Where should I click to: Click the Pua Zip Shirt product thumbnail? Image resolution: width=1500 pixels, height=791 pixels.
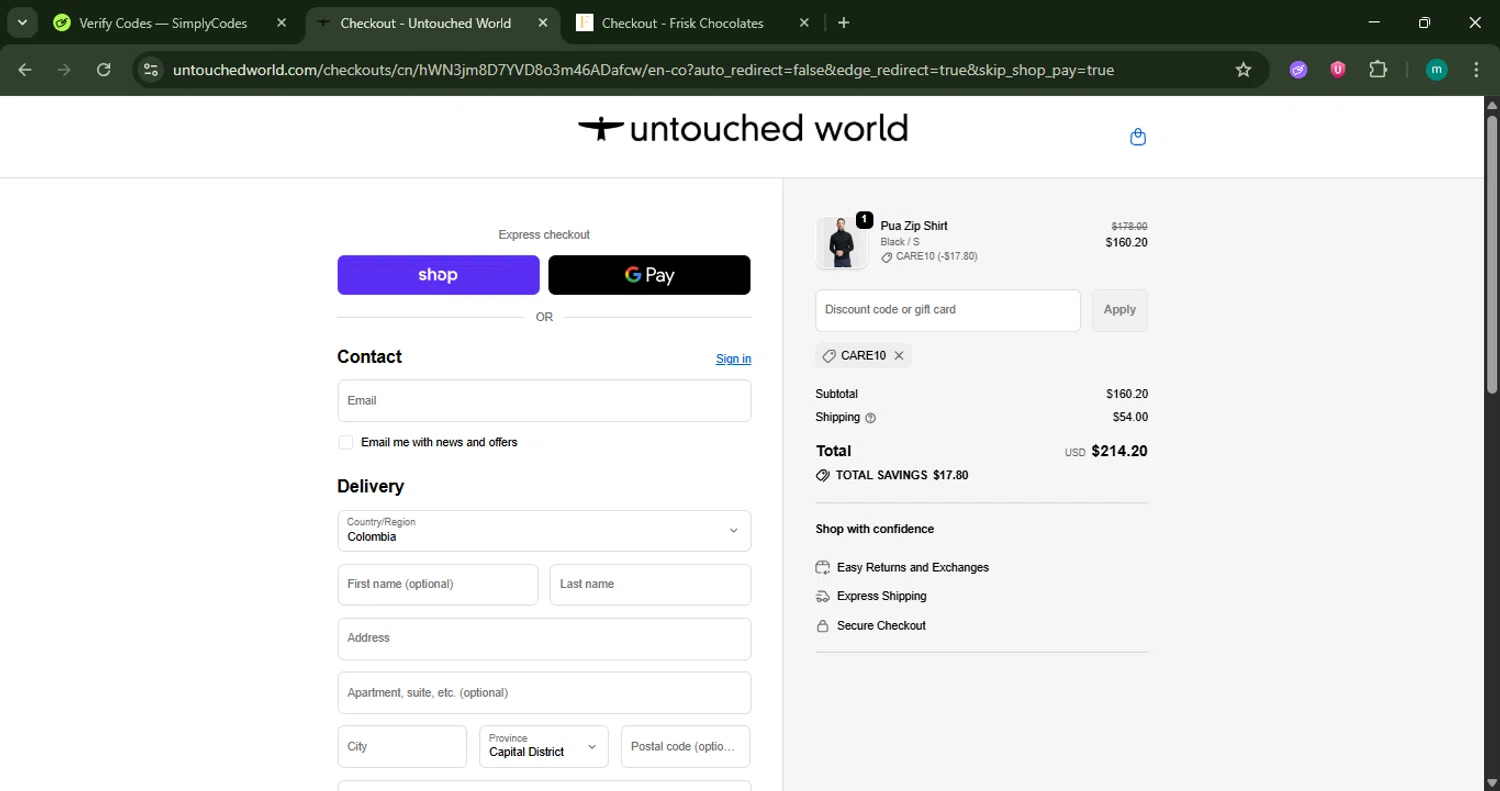[841, 243]
